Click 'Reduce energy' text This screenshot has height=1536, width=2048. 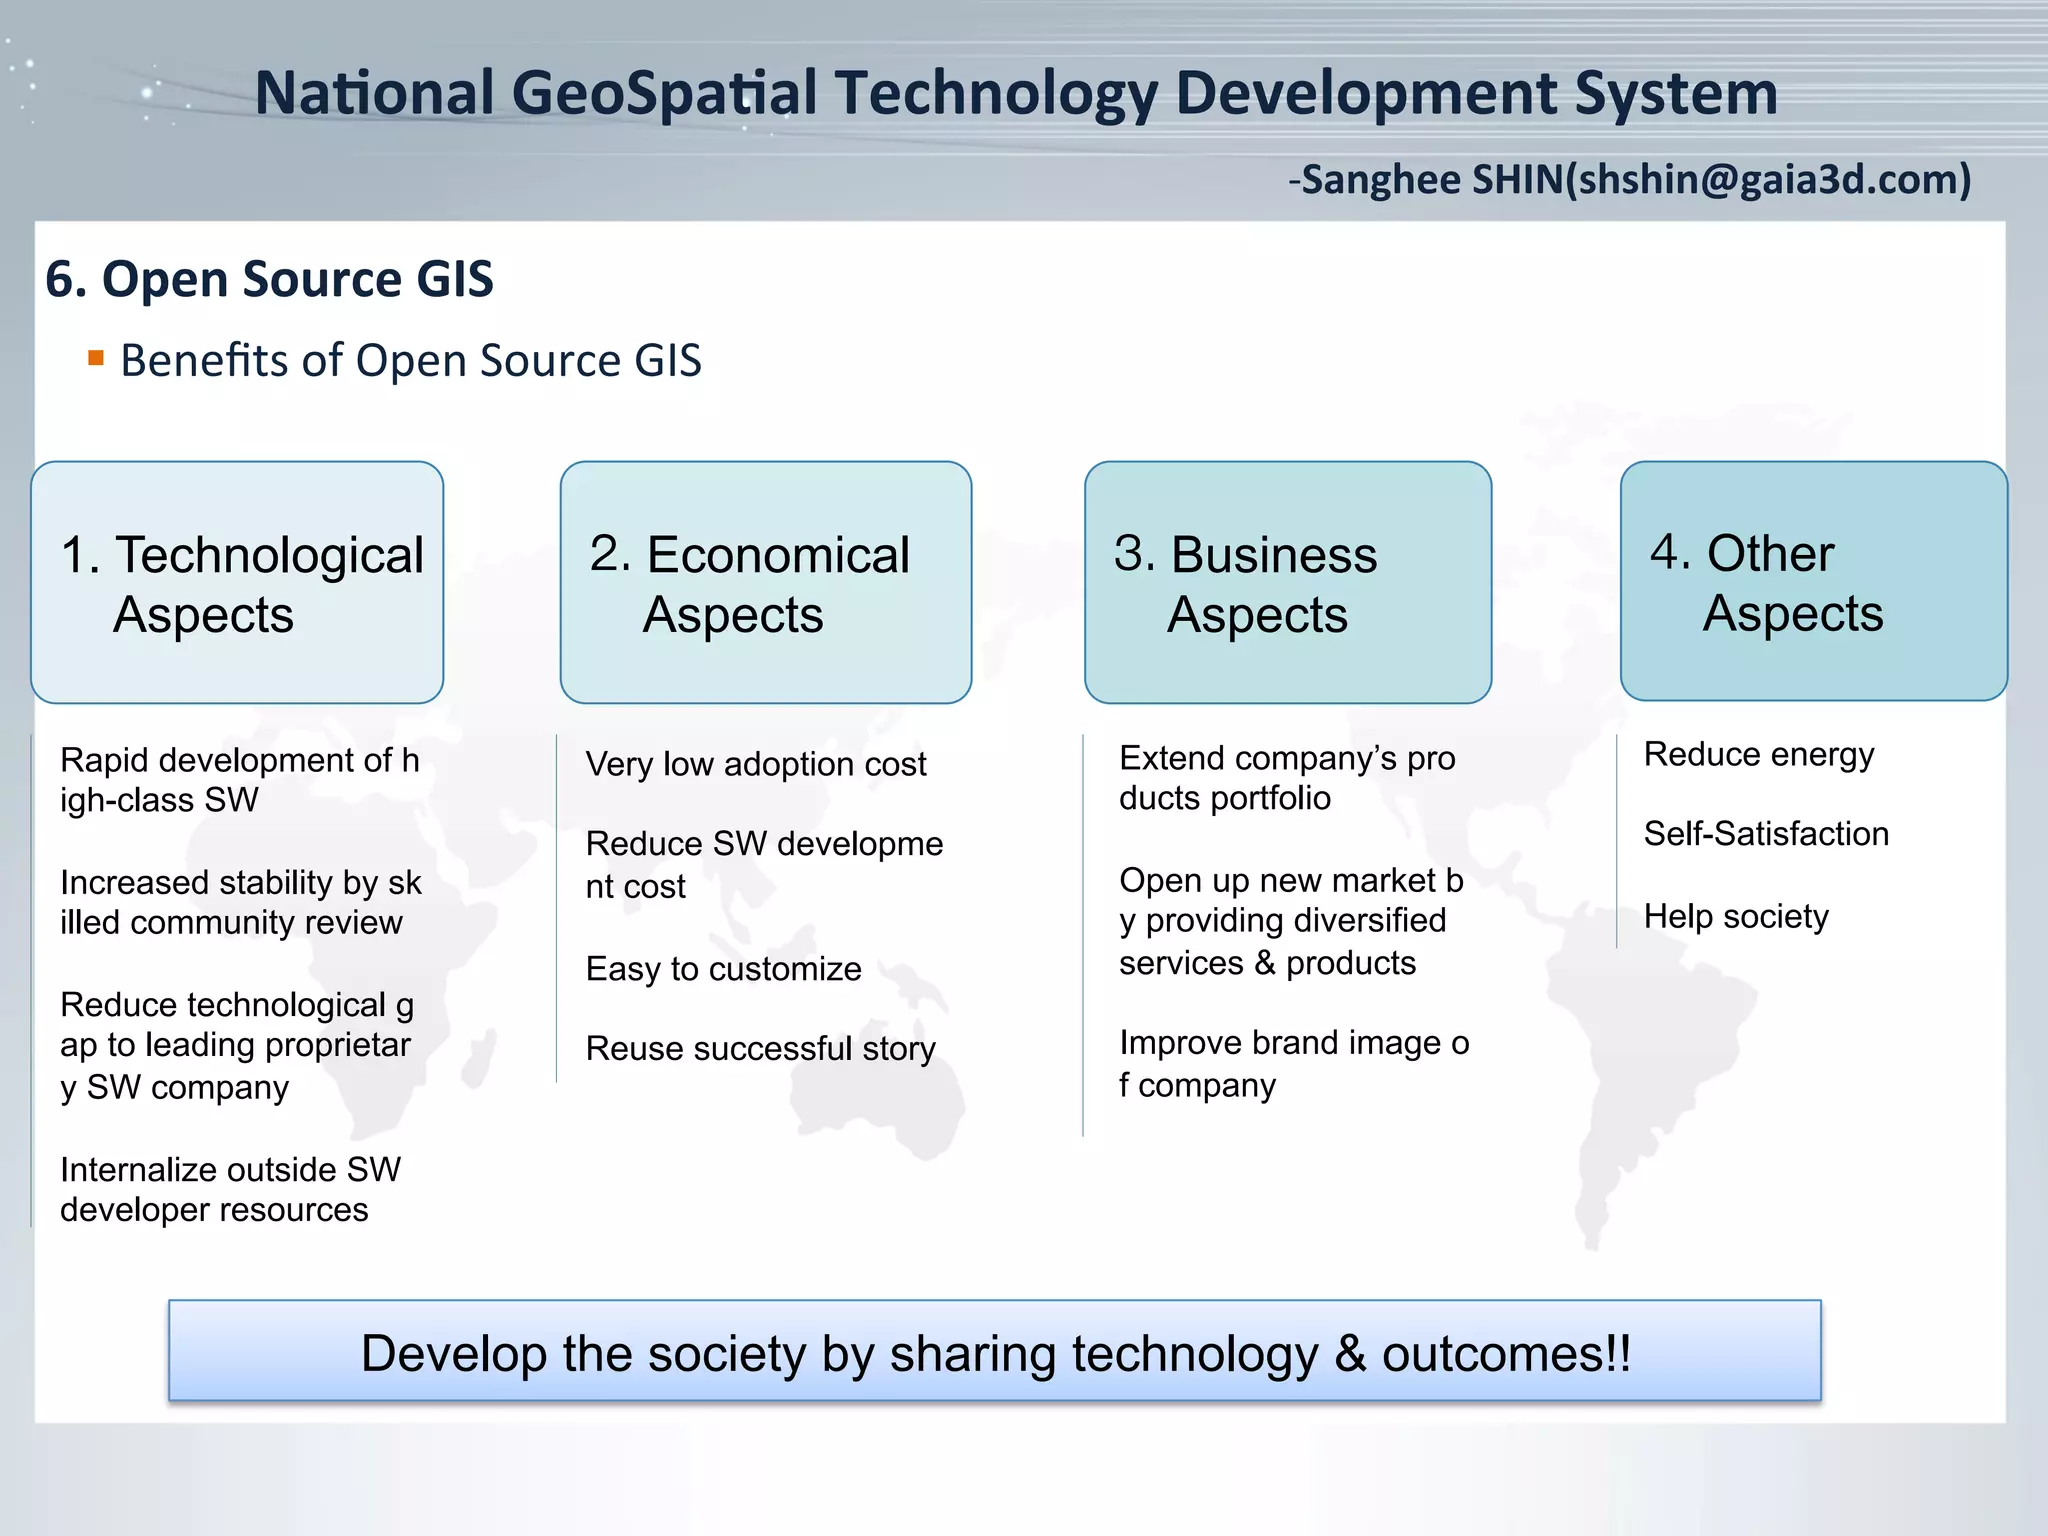click(1759, 755)
